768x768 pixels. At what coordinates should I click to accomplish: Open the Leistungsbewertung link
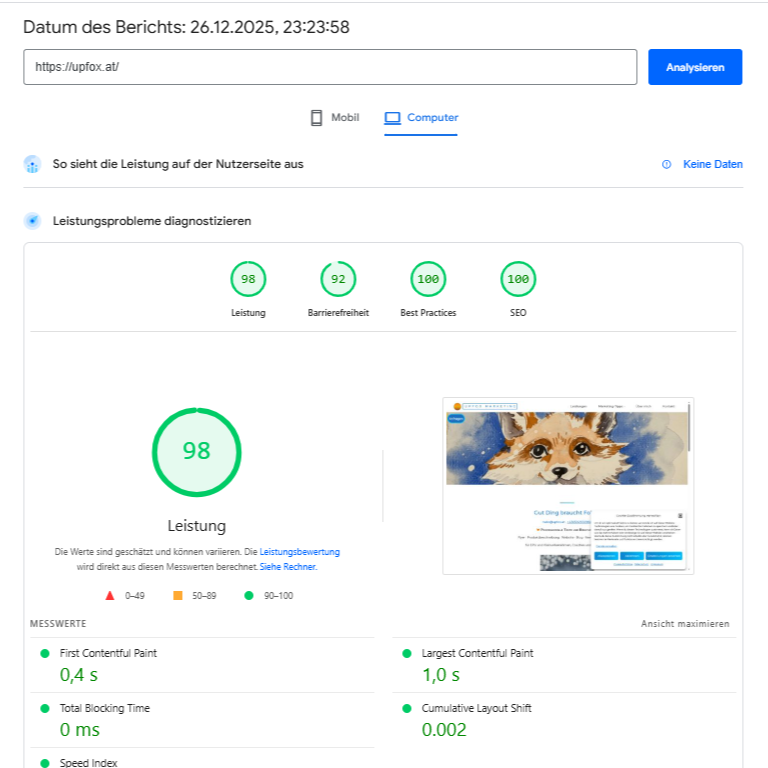[299, 551]
